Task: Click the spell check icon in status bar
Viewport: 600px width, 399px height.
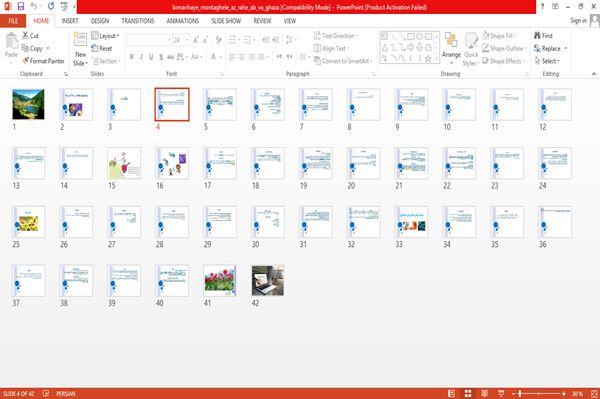Action: tap(46, 393)
